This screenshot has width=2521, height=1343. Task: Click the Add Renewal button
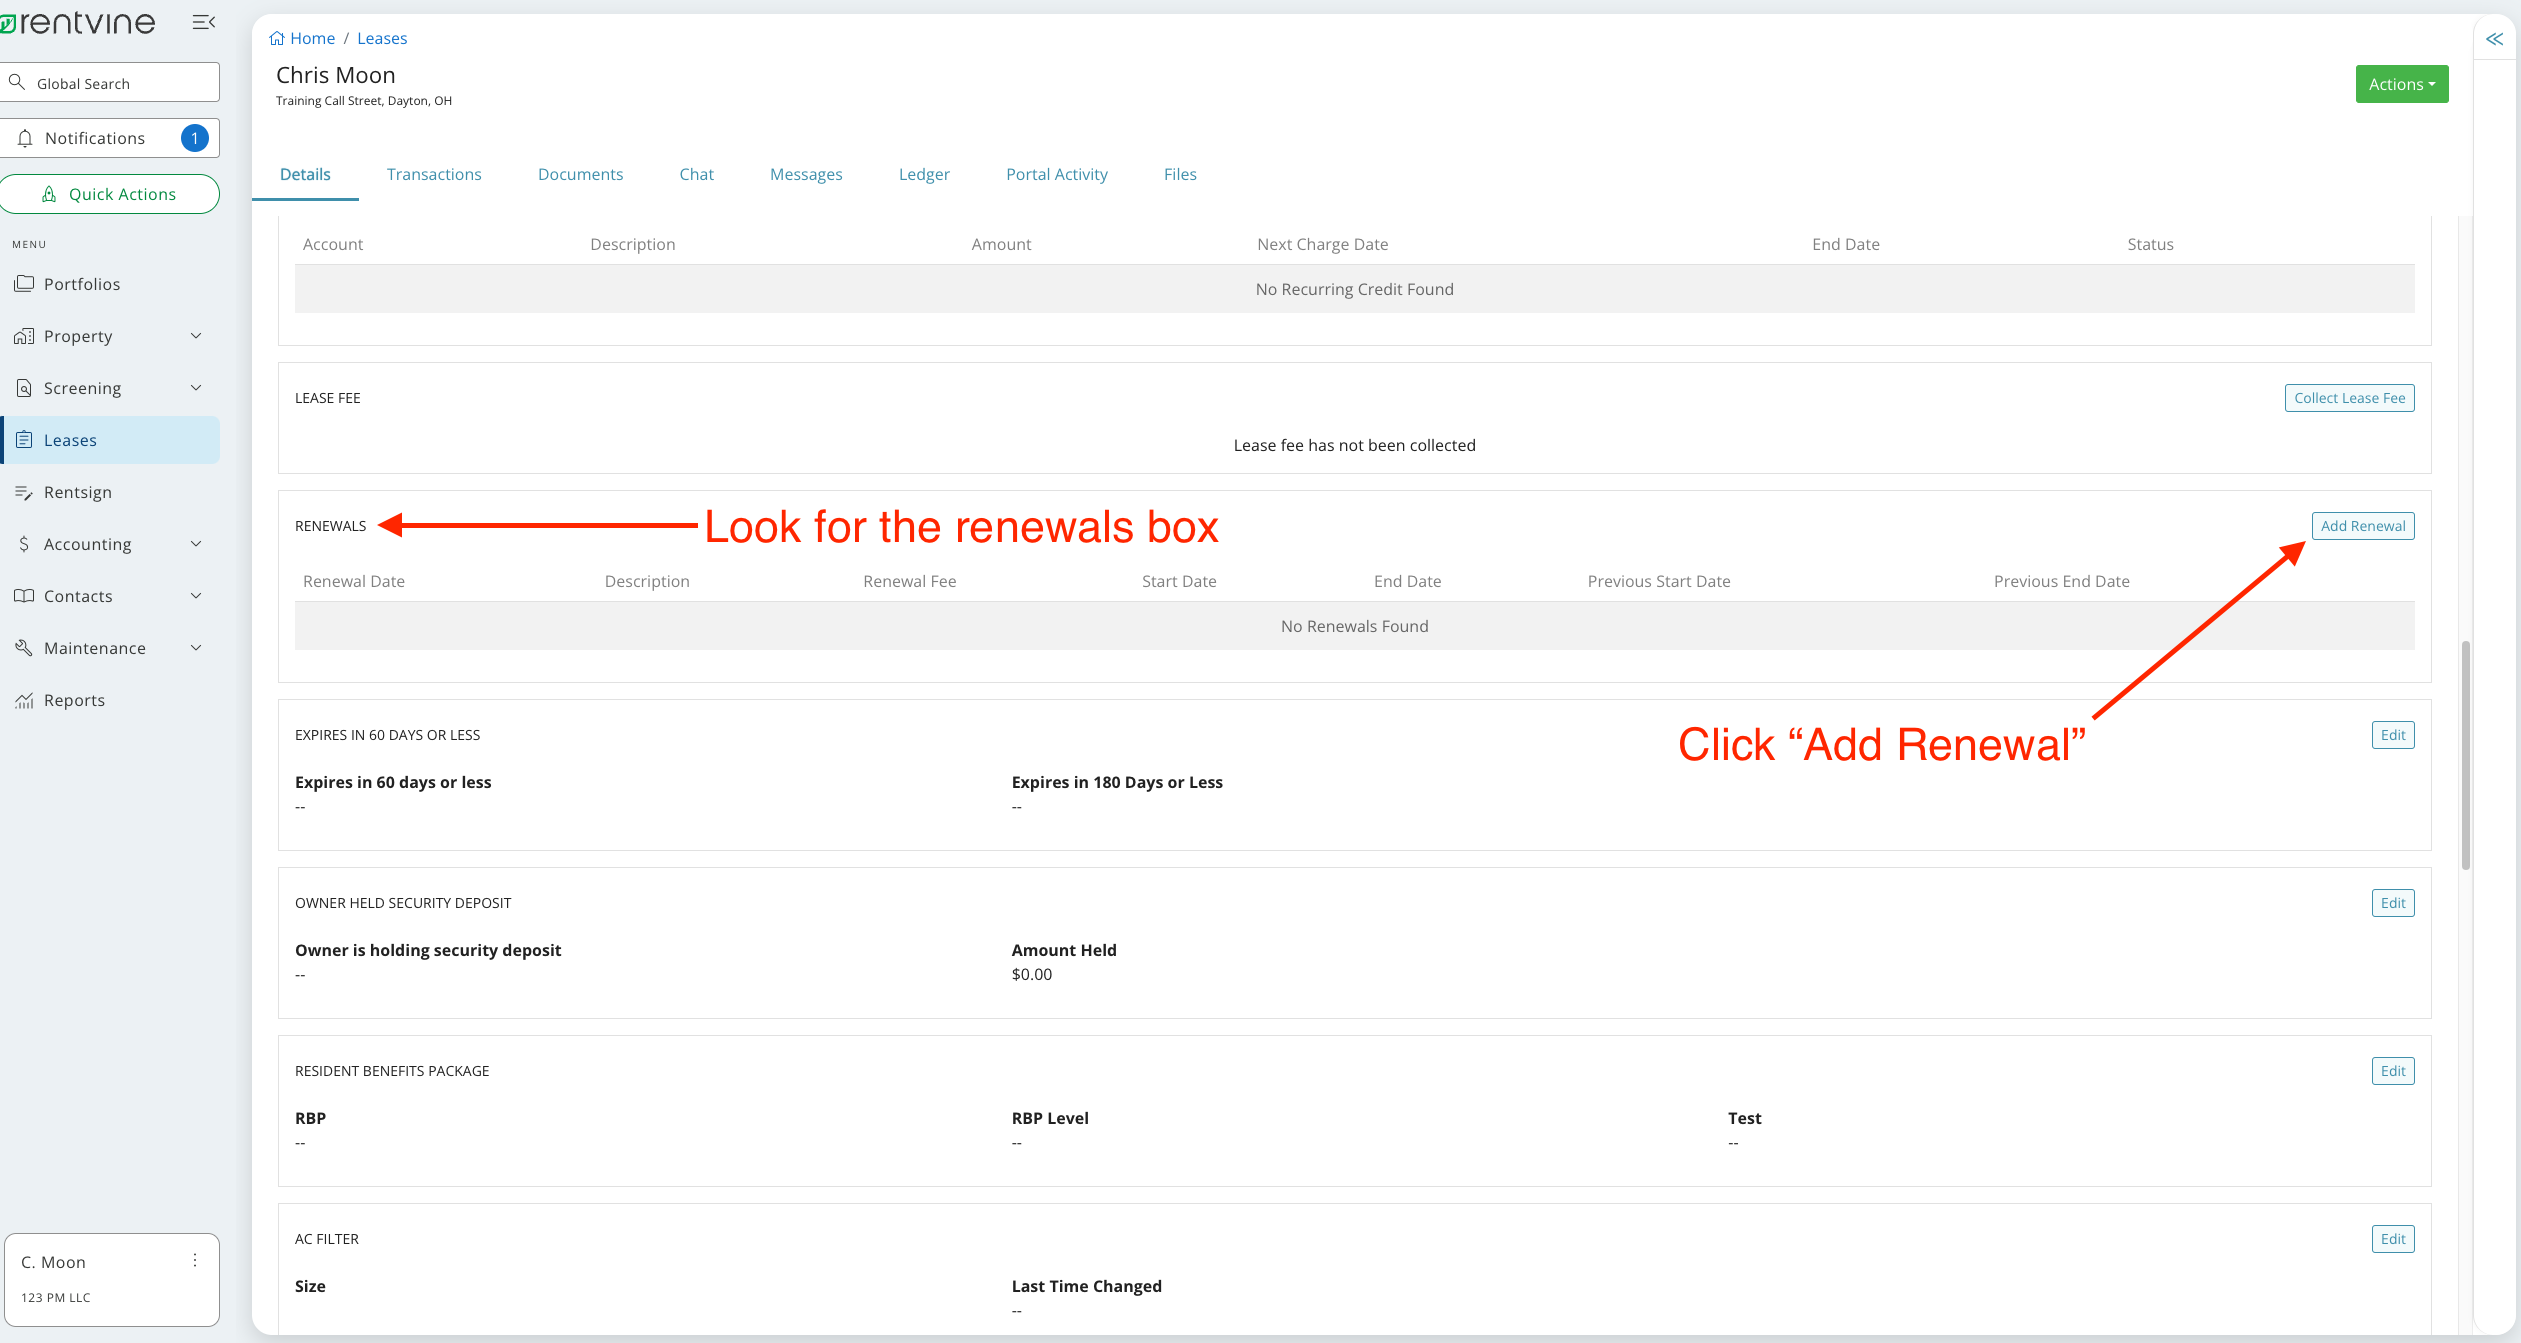coord(2362,526)
